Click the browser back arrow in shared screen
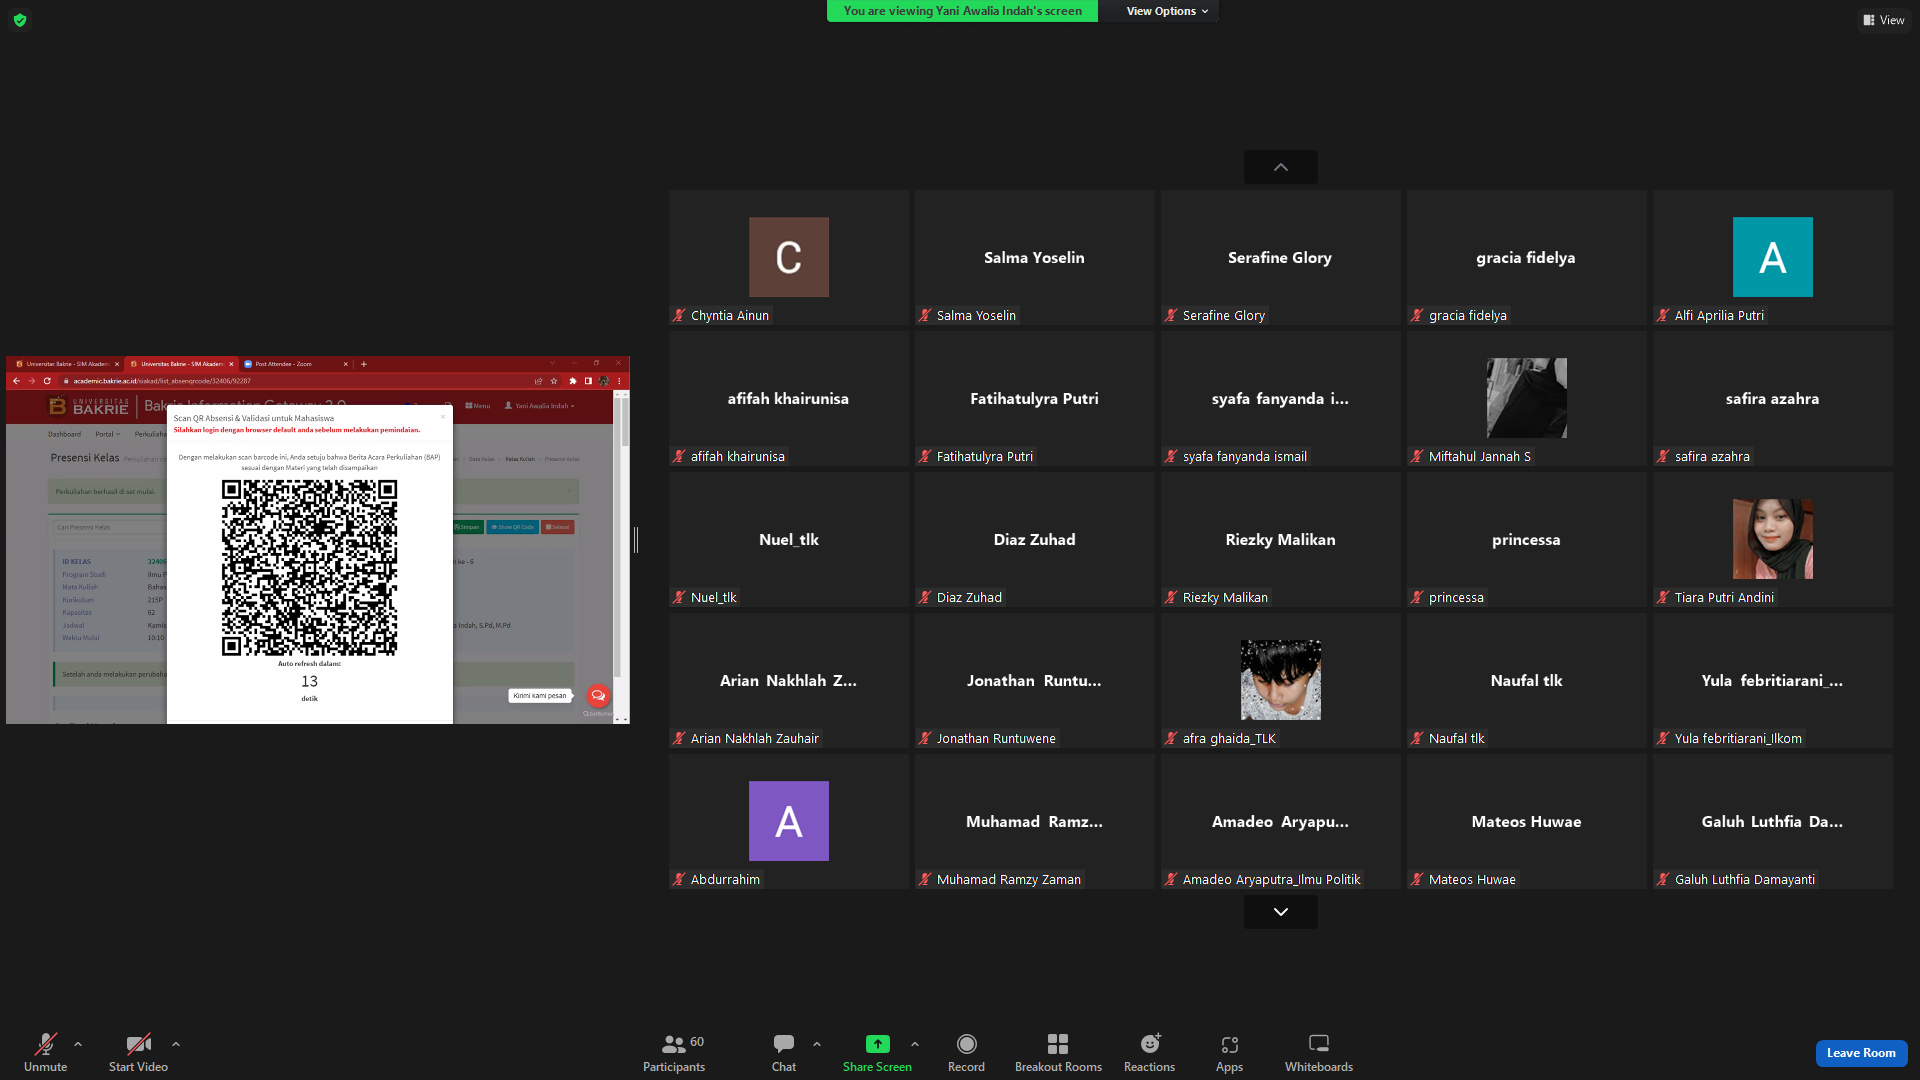Viewport: 1920px width, 1080px height. [x=16, y=381]
